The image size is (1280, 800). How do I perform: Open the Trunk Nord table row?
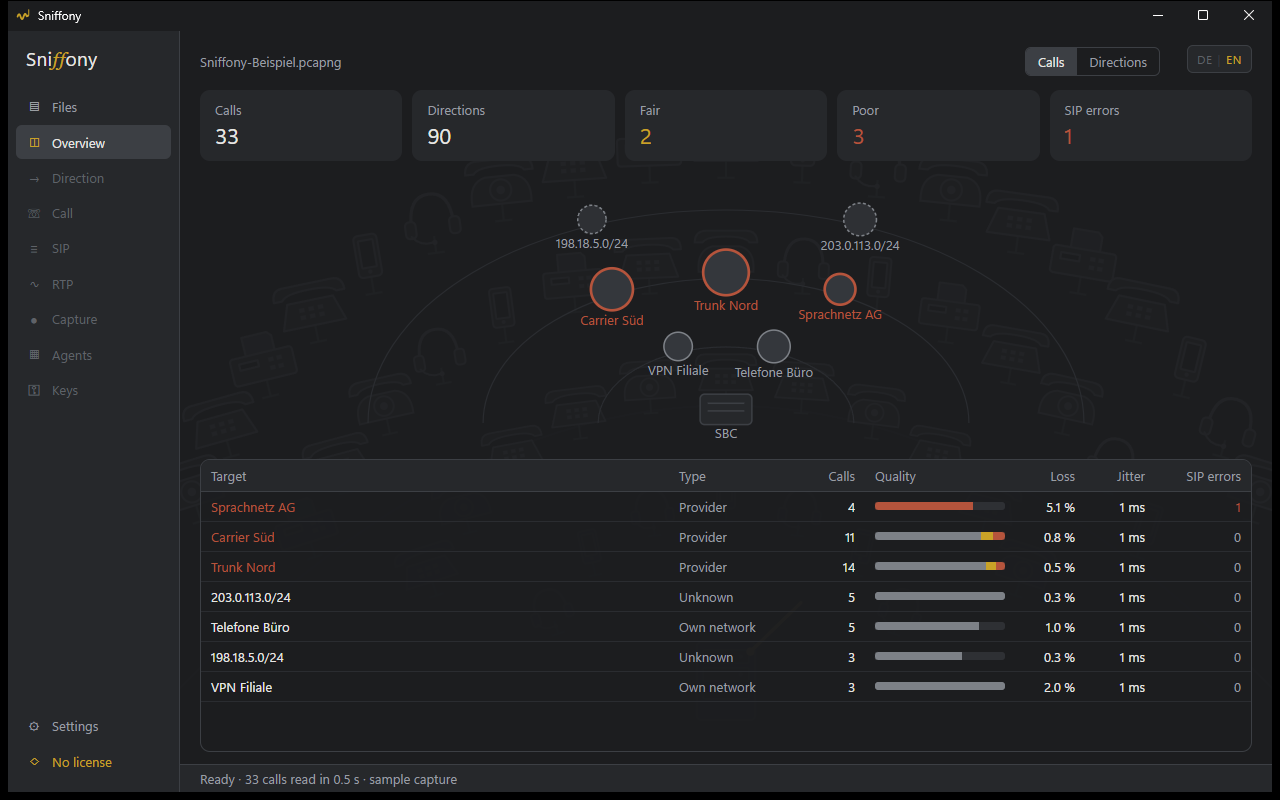(726, 567)
